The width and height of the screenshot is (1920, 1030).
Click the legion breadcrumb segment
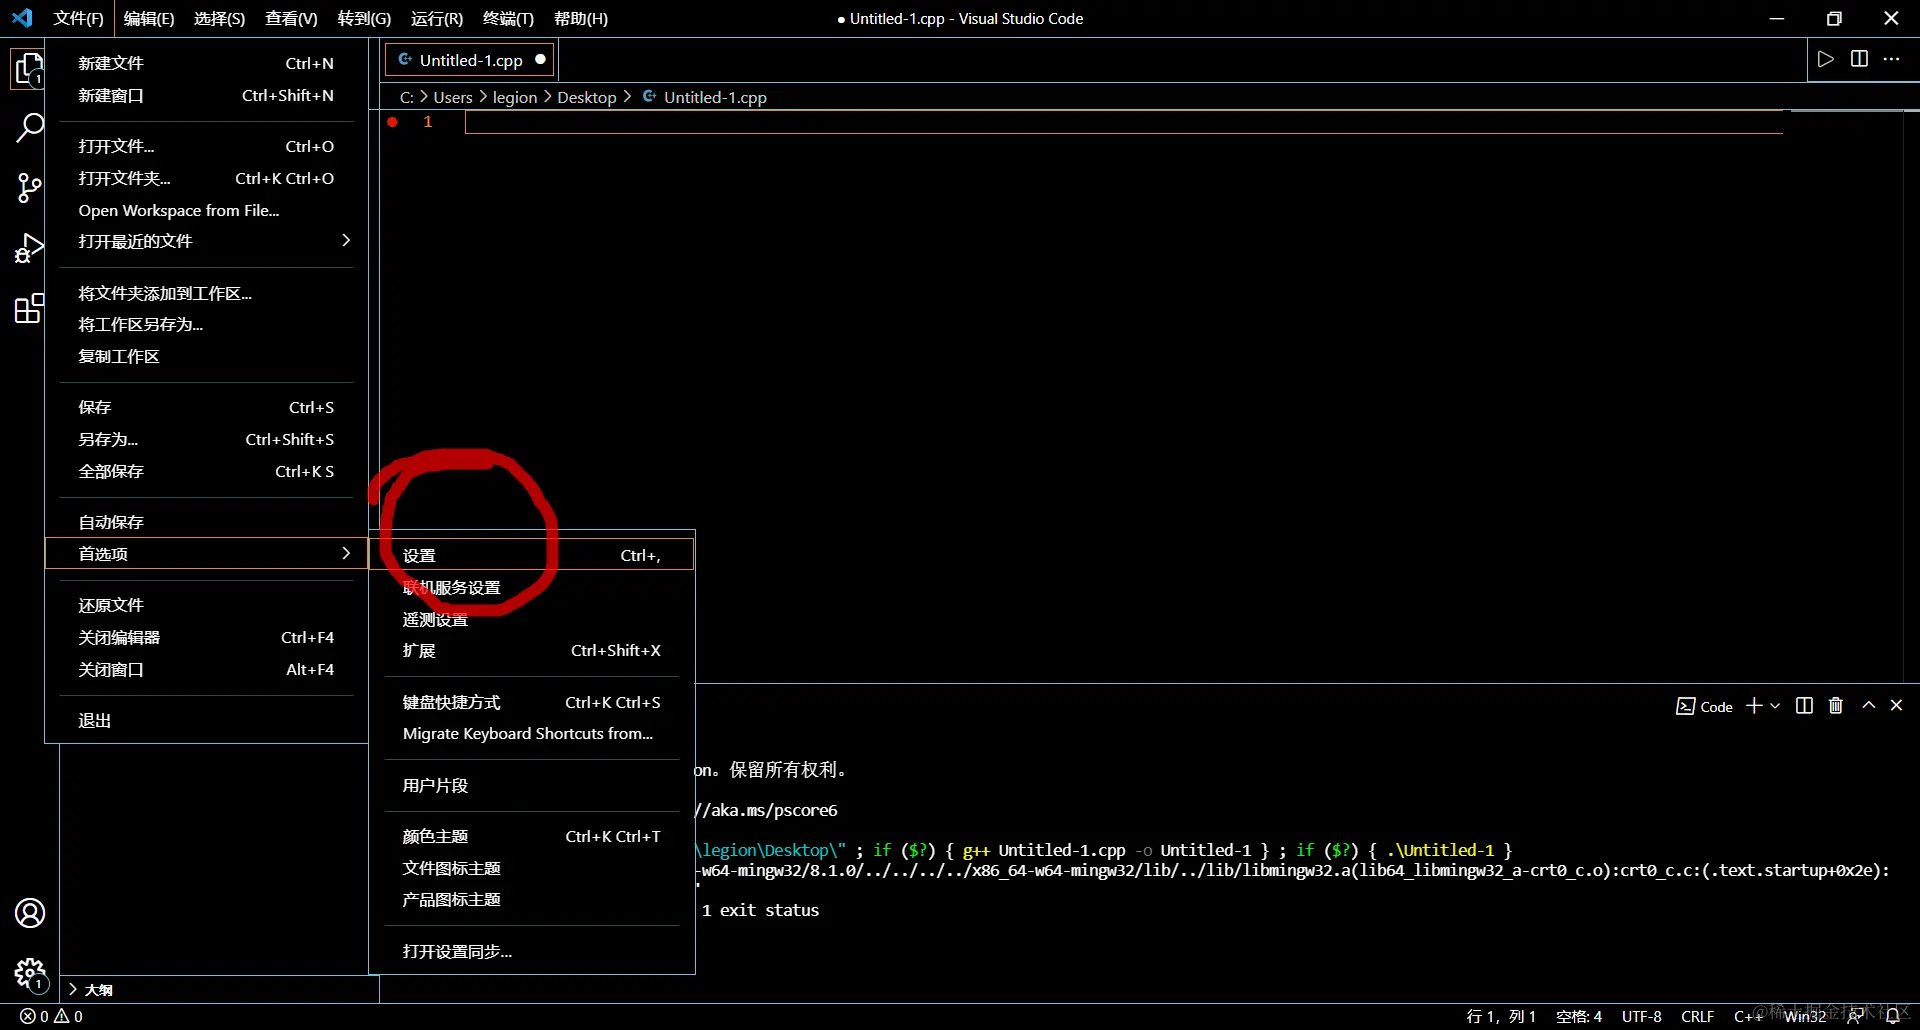(515, 97)
